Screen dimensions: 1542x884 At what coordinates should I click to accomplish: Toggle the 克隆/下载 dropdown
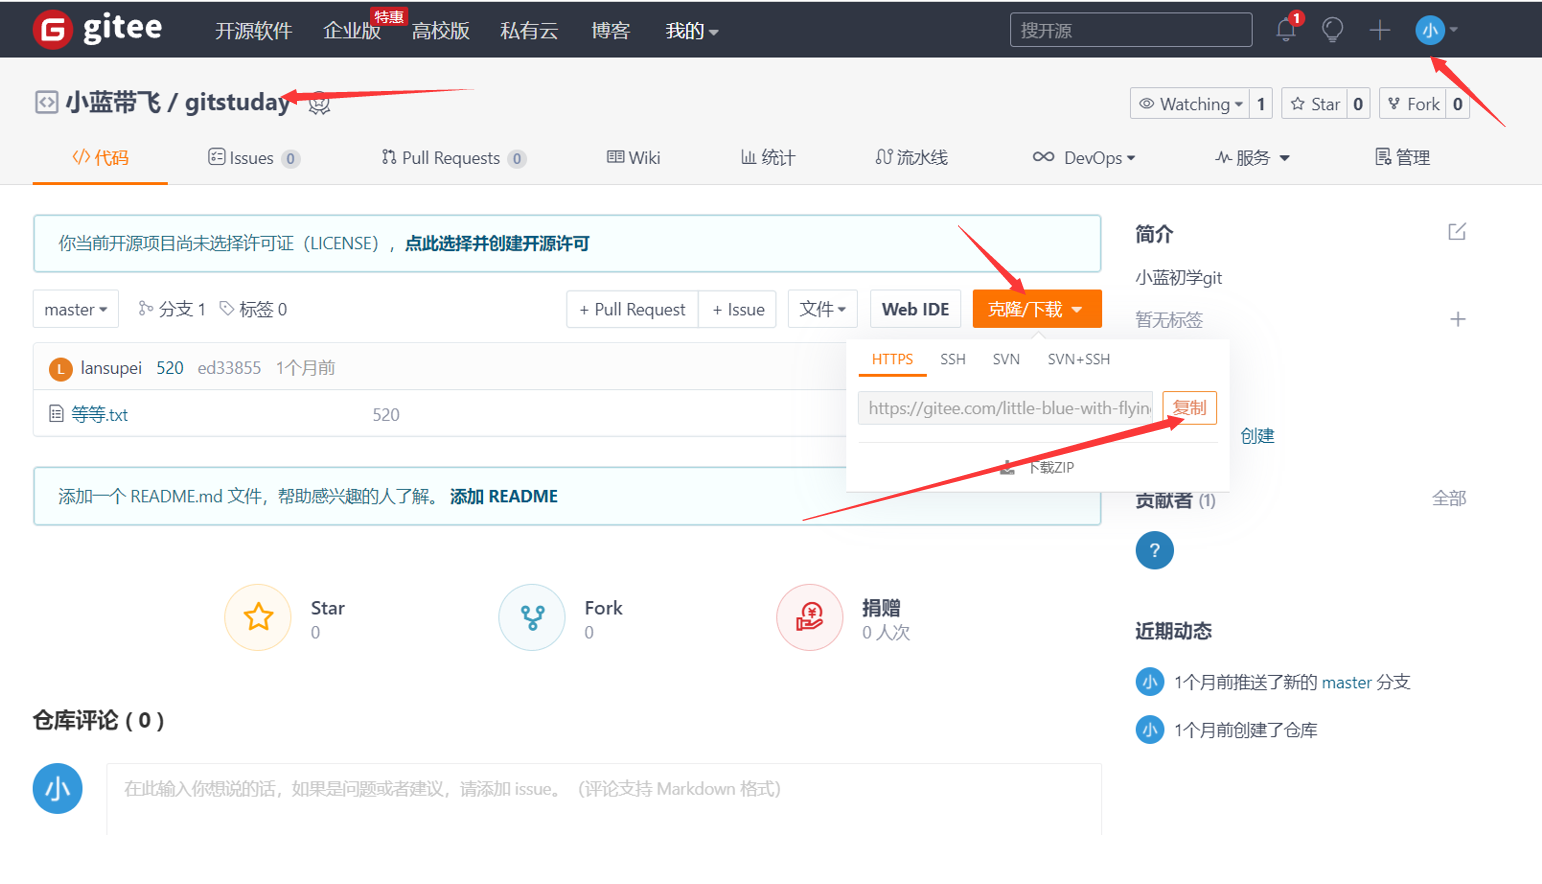coord(1037,309)
